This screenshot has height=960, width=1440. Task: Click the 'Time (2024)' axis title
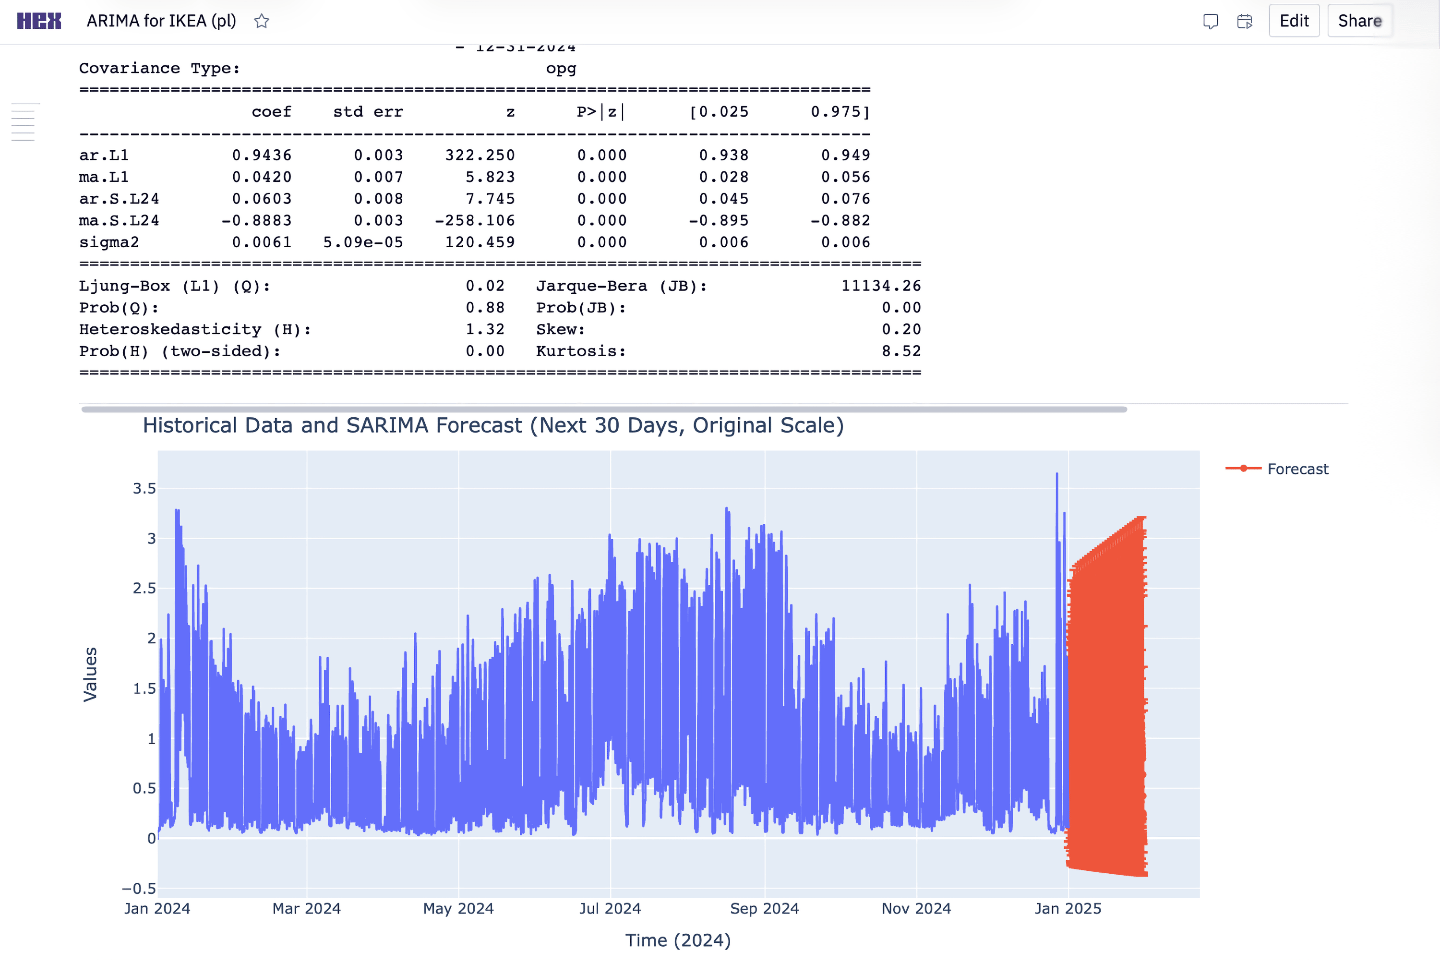678,940
